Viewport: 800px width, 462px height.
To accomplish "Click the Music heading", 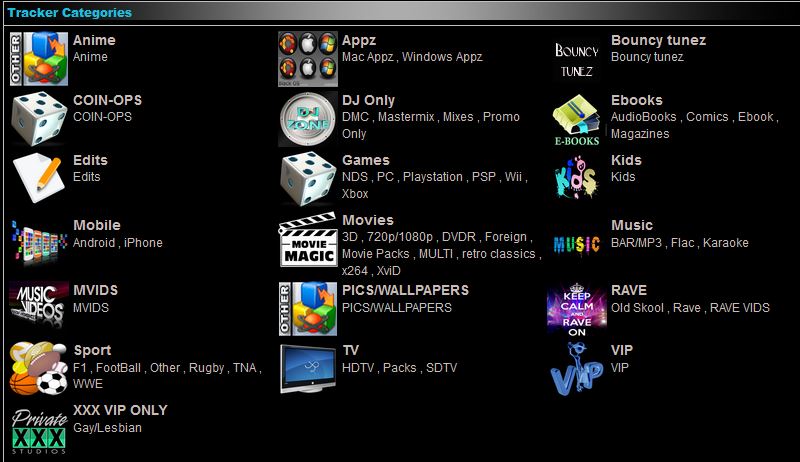I will click(x=632, y=225).
